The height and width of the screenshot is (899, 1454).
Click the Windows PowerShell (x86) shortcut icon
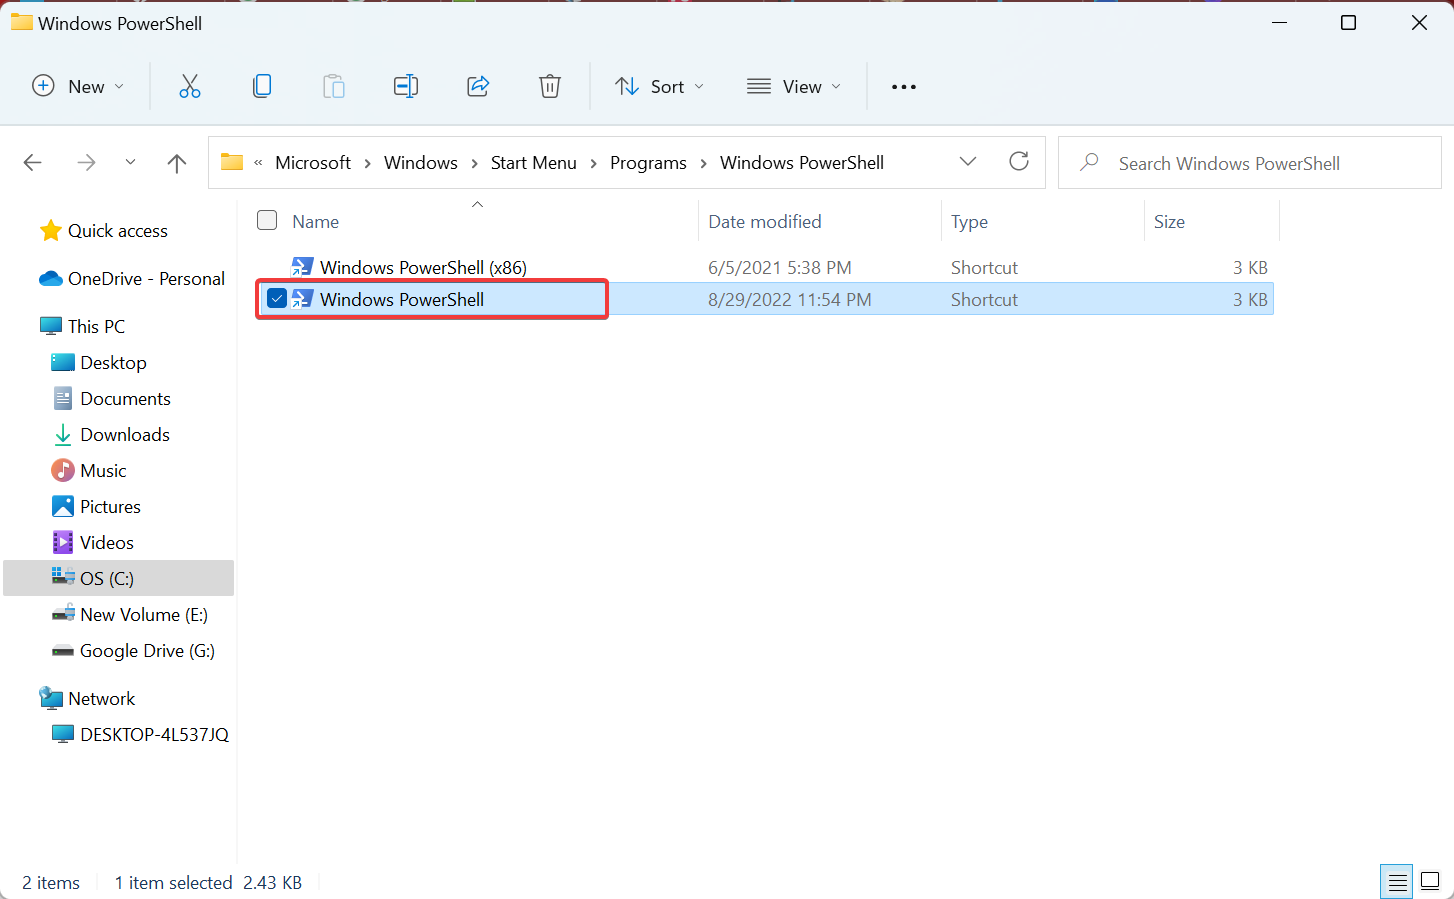(x=302, y=267)
